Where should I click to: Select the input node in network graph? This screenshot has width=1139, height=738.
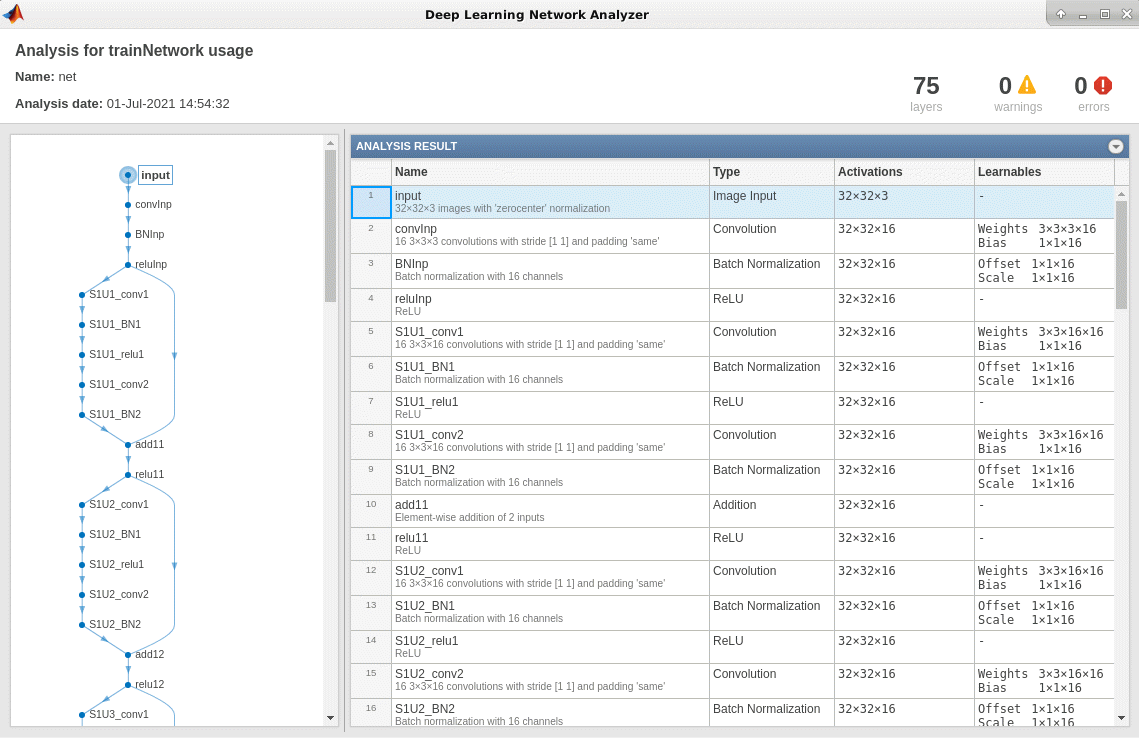(128, 175)
